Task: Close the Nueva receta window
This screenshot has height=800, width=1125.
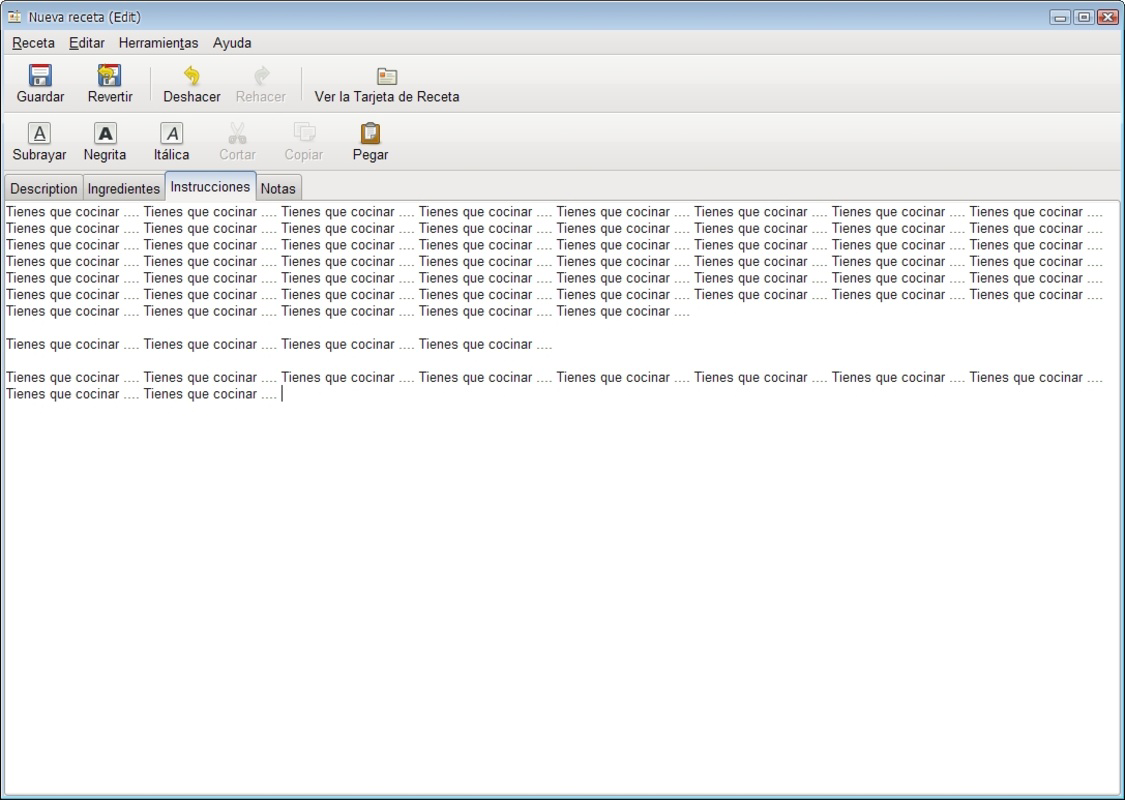Action: (1108, 17)
